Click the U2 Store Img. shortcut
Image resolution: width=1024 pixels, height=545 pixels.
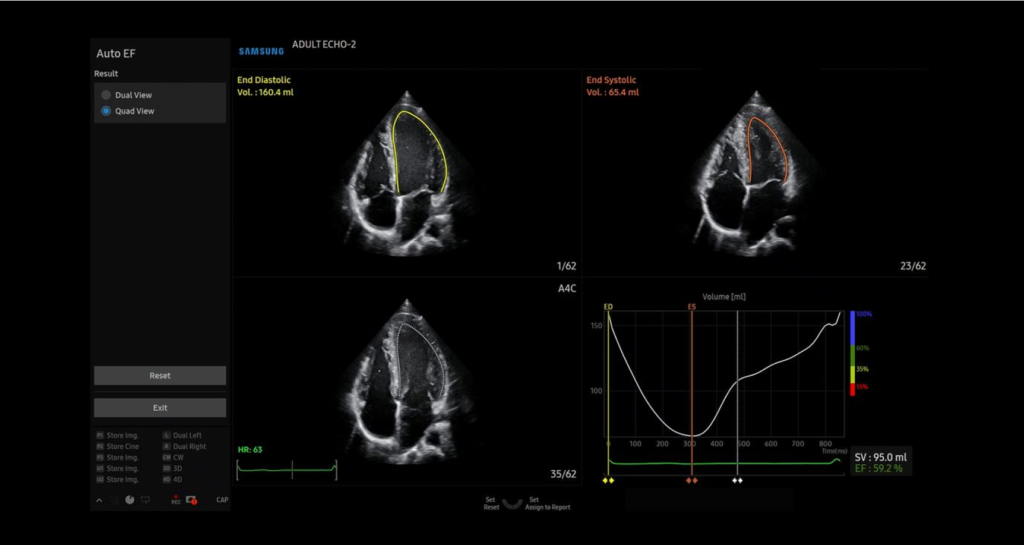(118, 480)
